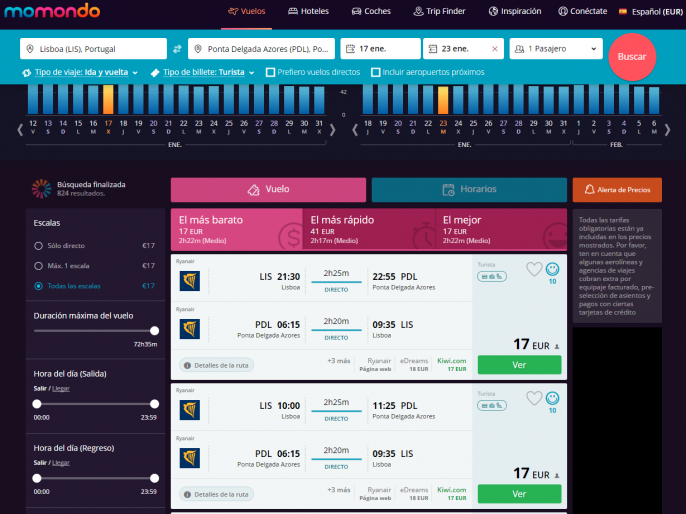Click the pin icon in Ponta Delgada field

198,49
